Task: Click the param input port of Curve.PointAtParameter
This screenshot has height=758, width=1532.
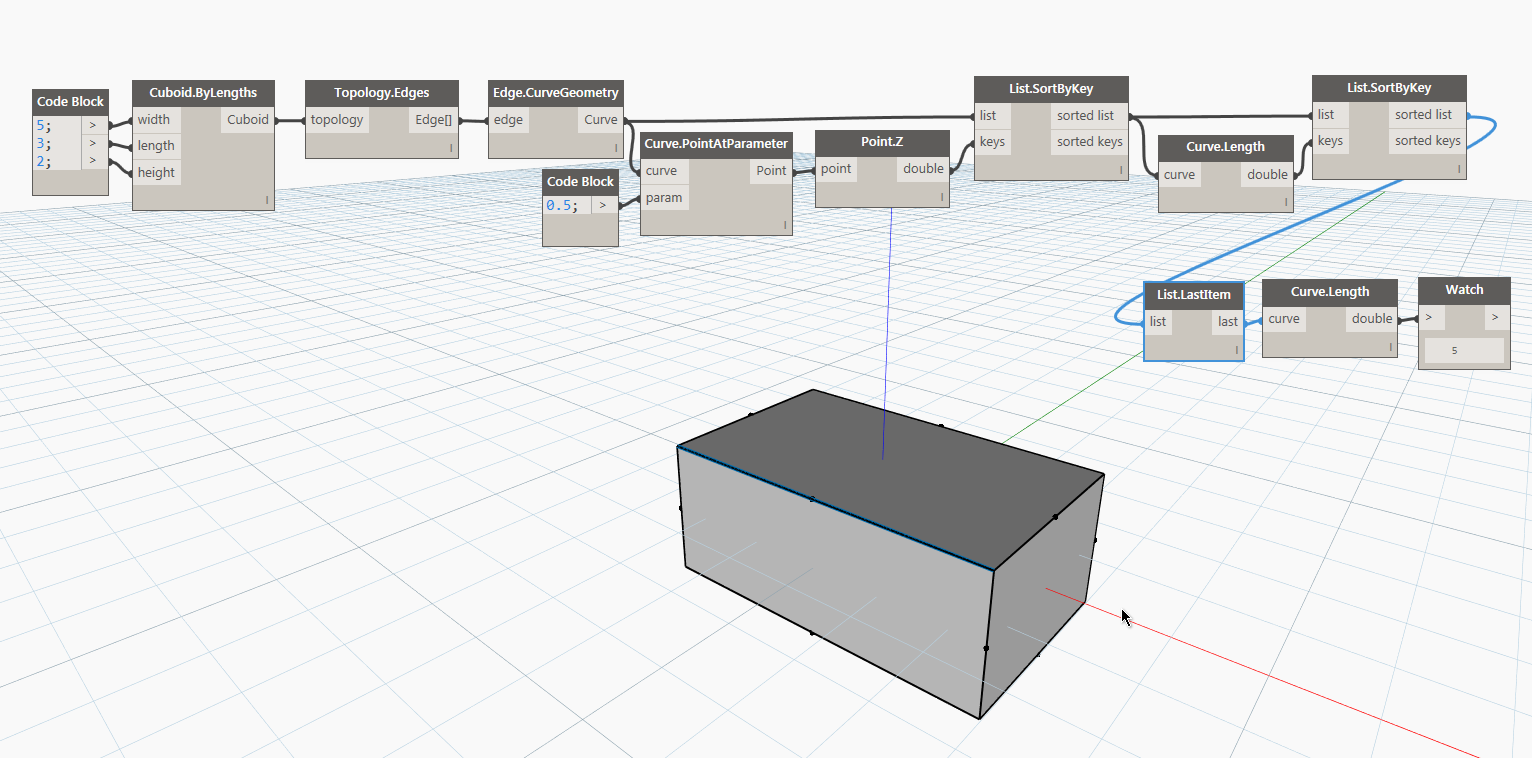Action: pos(664,198)
